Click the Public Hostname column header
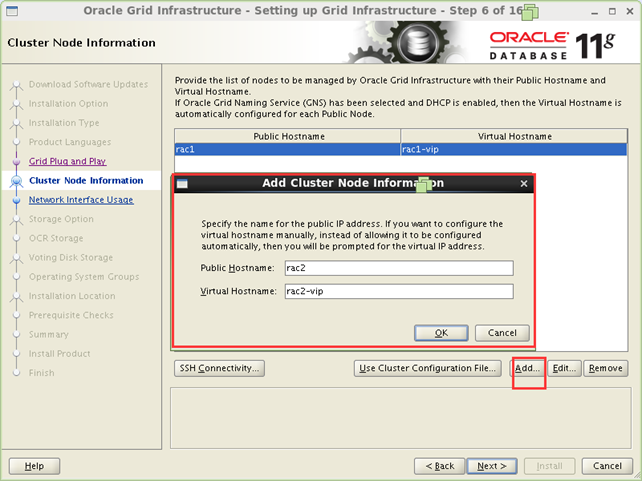 [287, 136]
